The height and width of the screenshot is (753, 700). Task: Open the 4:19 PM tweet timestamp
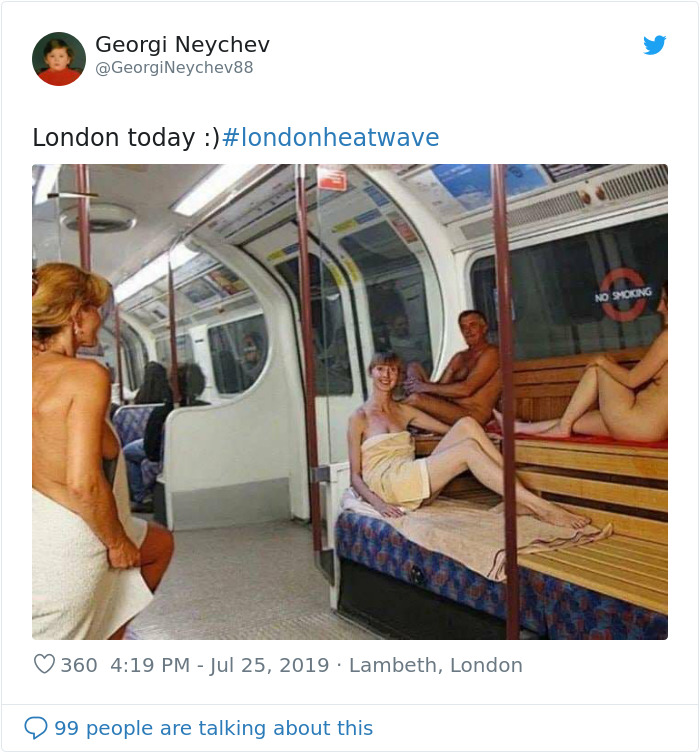pyautogui.click(x=150, y=665)
